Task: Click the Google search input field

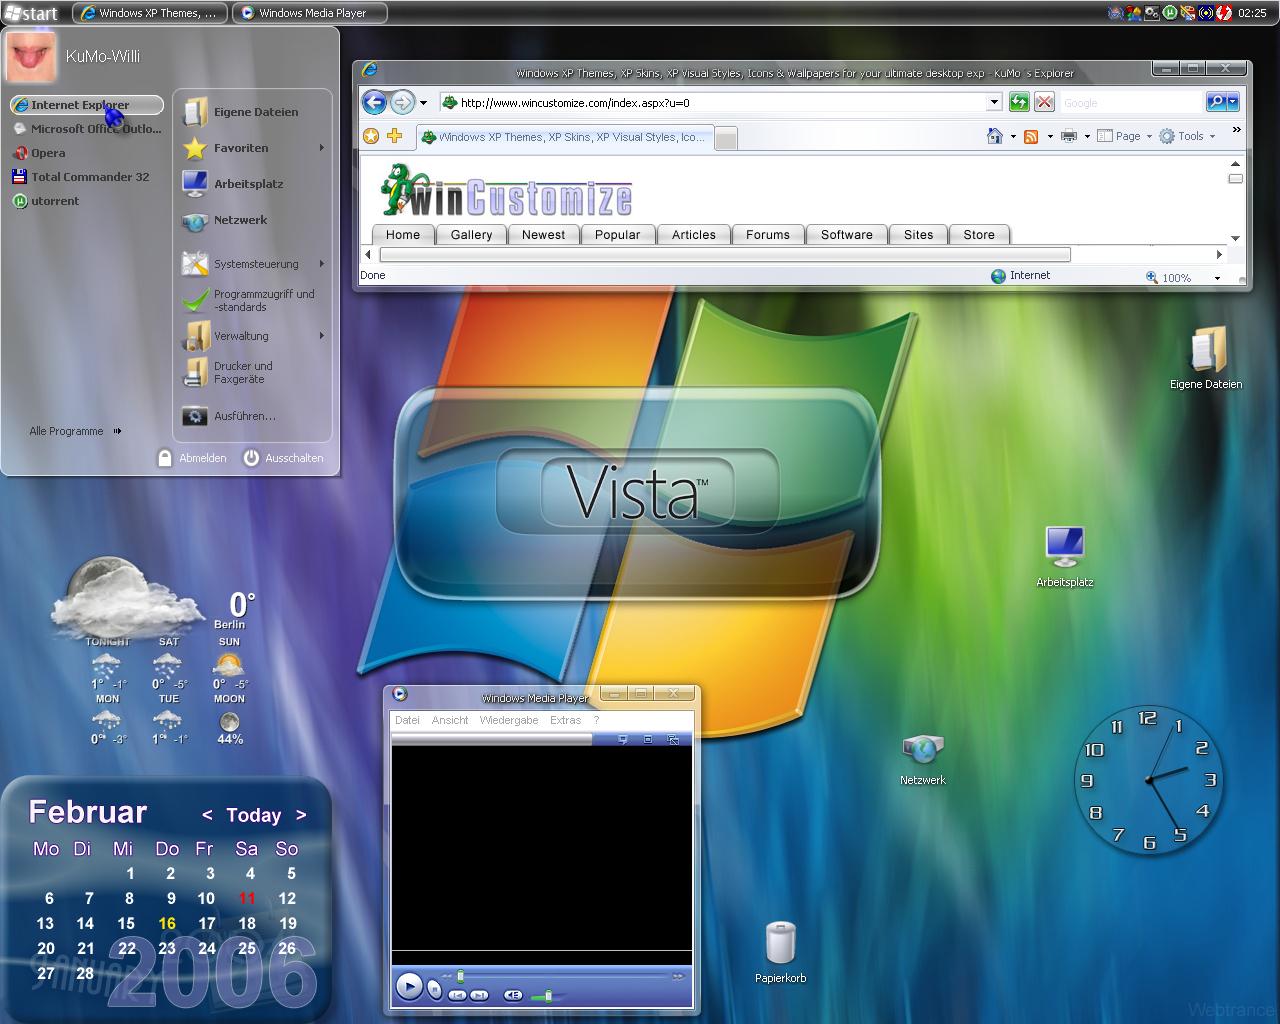Action: 1131,102
